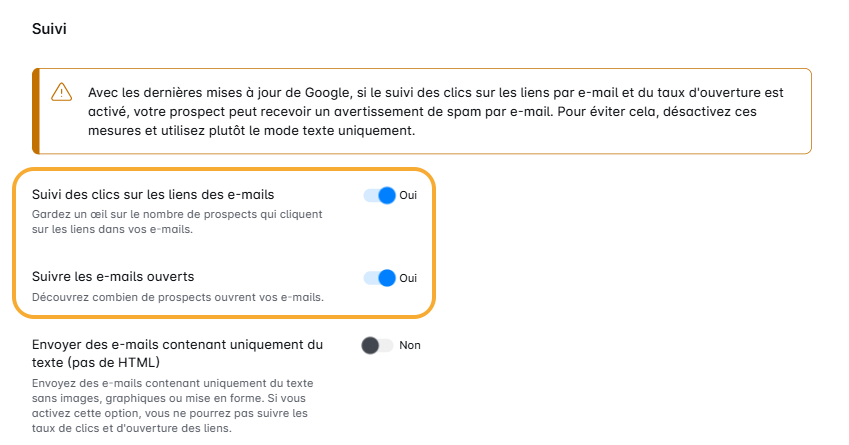Click the Envoyer des e-mails contenant uniquement du texte title
This screenshot has height=445, width=849.
177,344
